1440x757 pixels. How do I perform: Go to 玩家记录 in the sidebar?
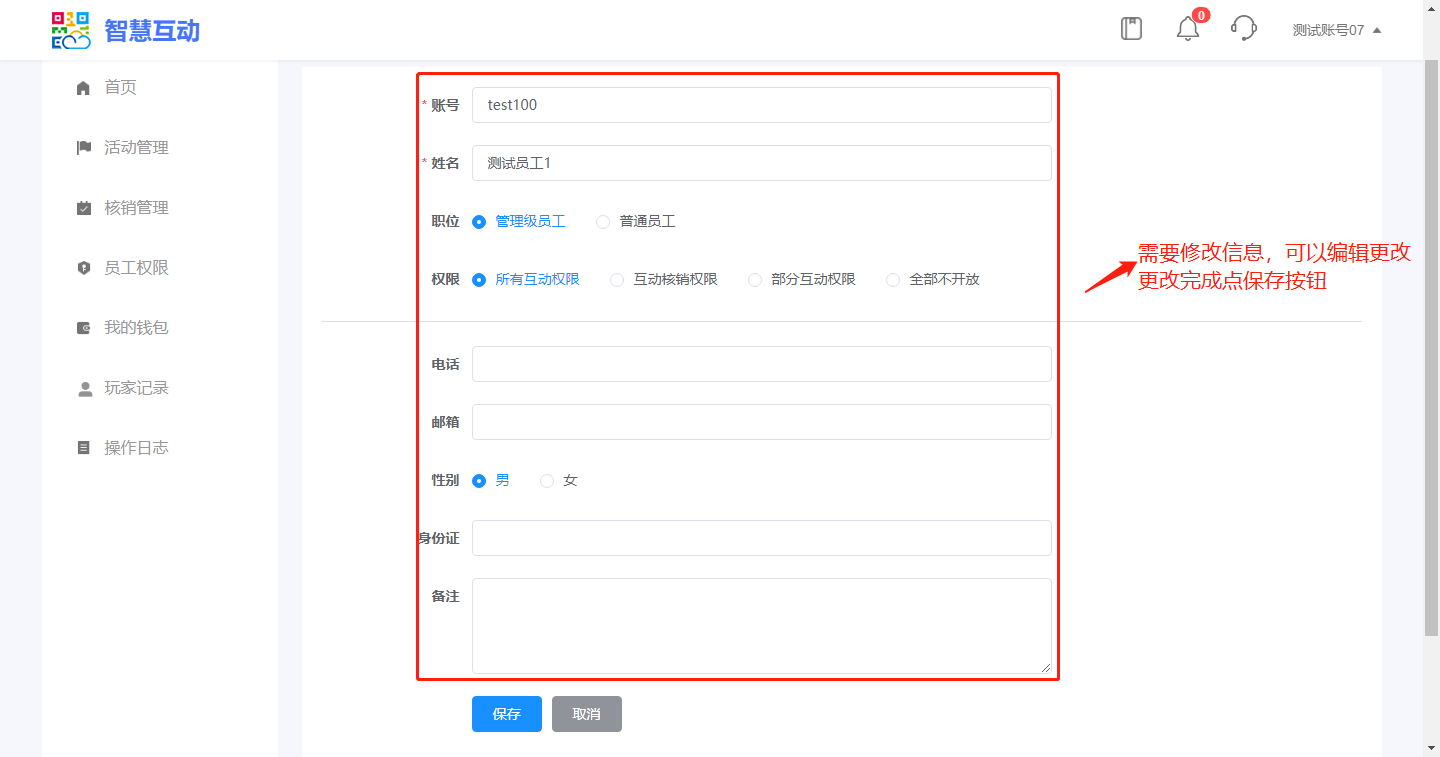[x=136, y=388]
